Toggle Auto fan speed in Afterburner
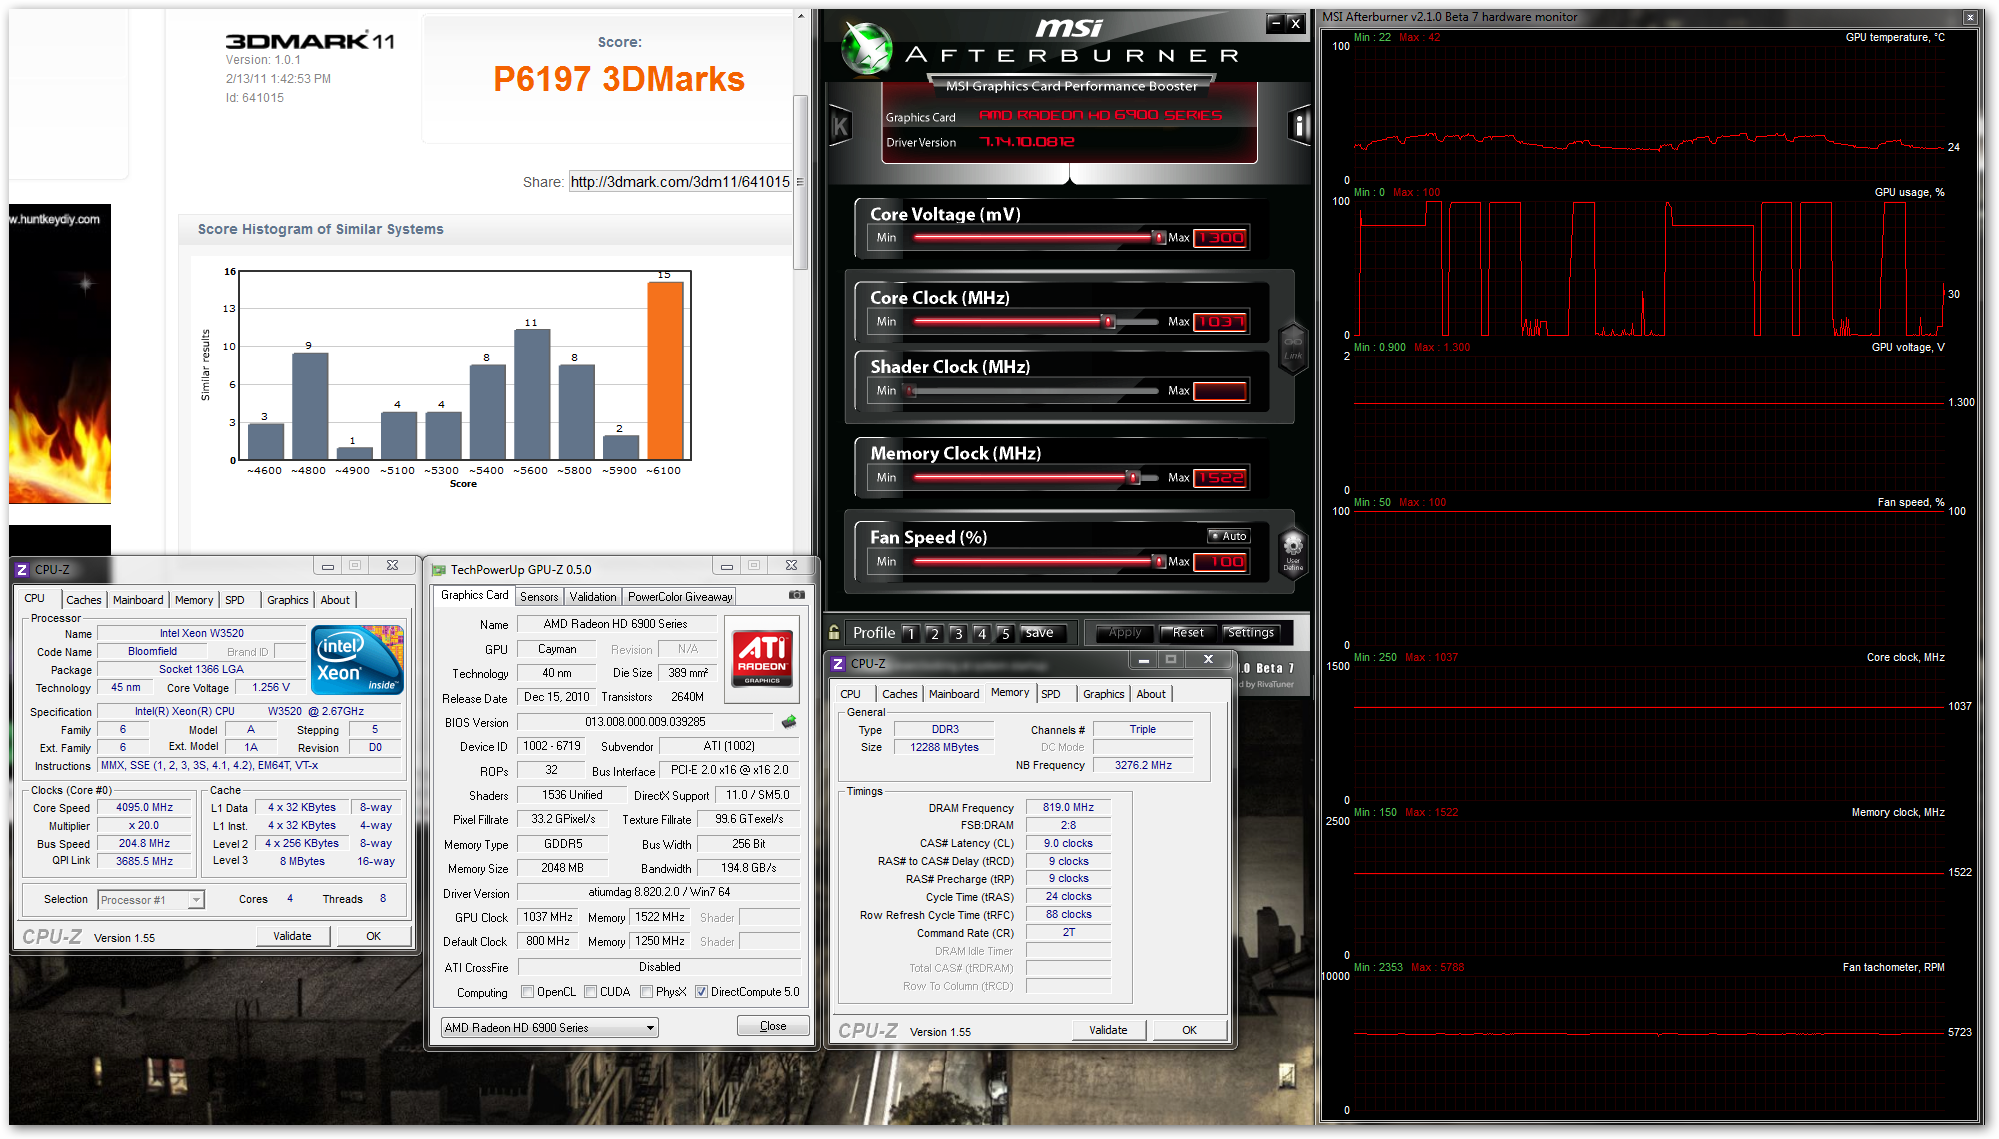This screenshot has width=1999, height=1139. pos(1229,536)
